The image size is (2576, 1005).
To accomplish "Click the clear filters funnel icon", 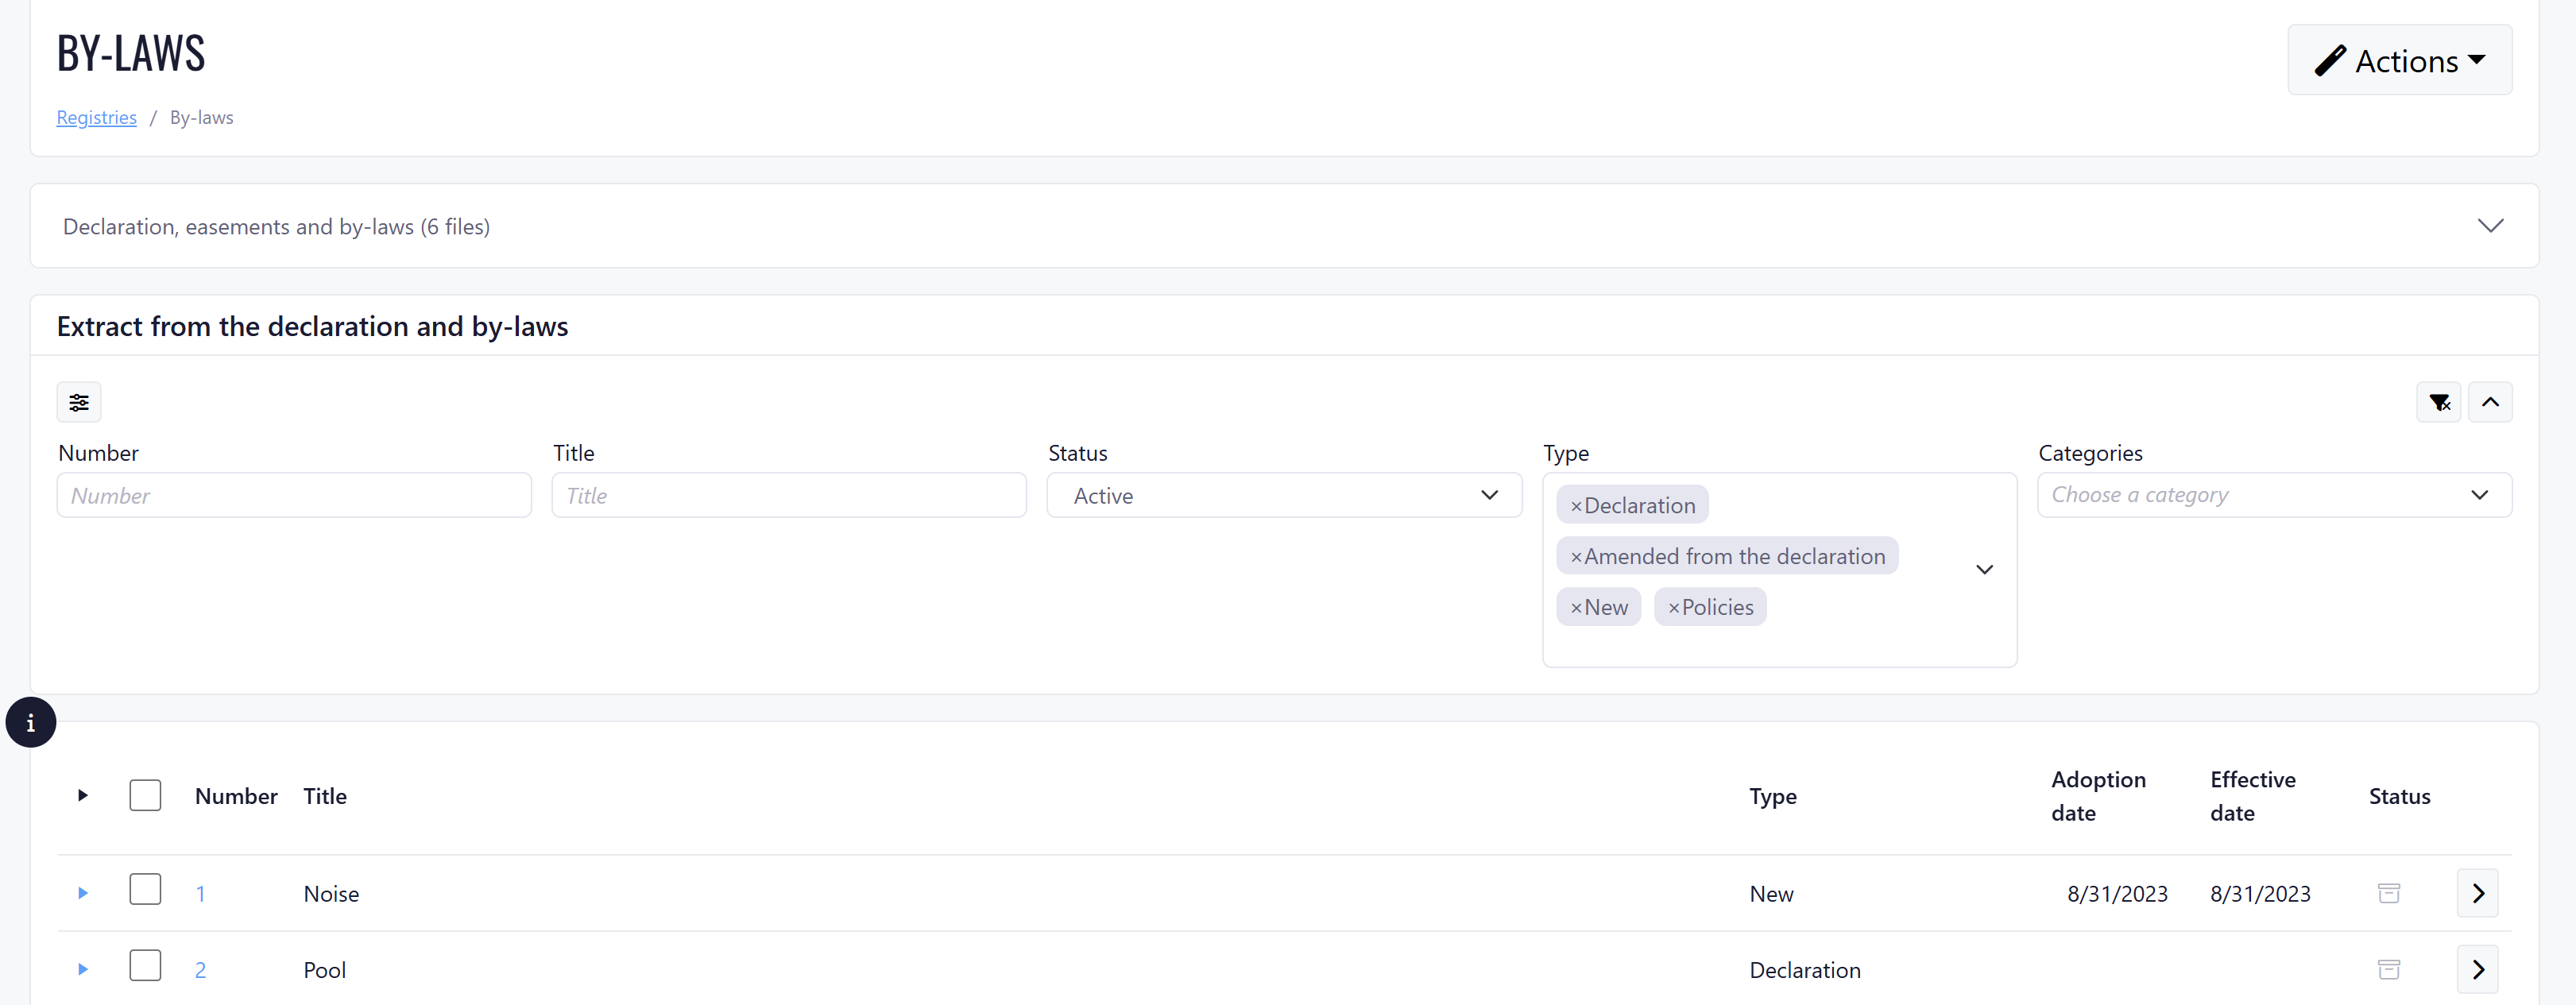I will coord(2438,402).
